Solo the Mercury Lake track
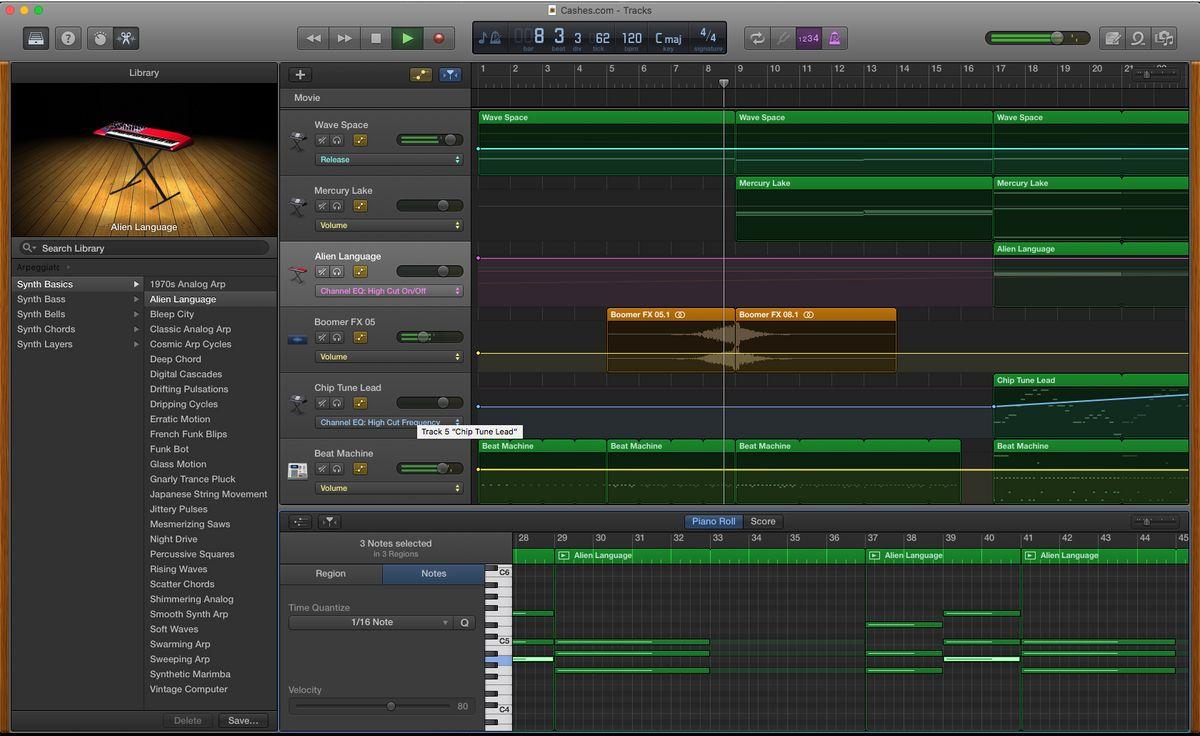Viewport: 1200px width, 736px height. pos(337,206)
